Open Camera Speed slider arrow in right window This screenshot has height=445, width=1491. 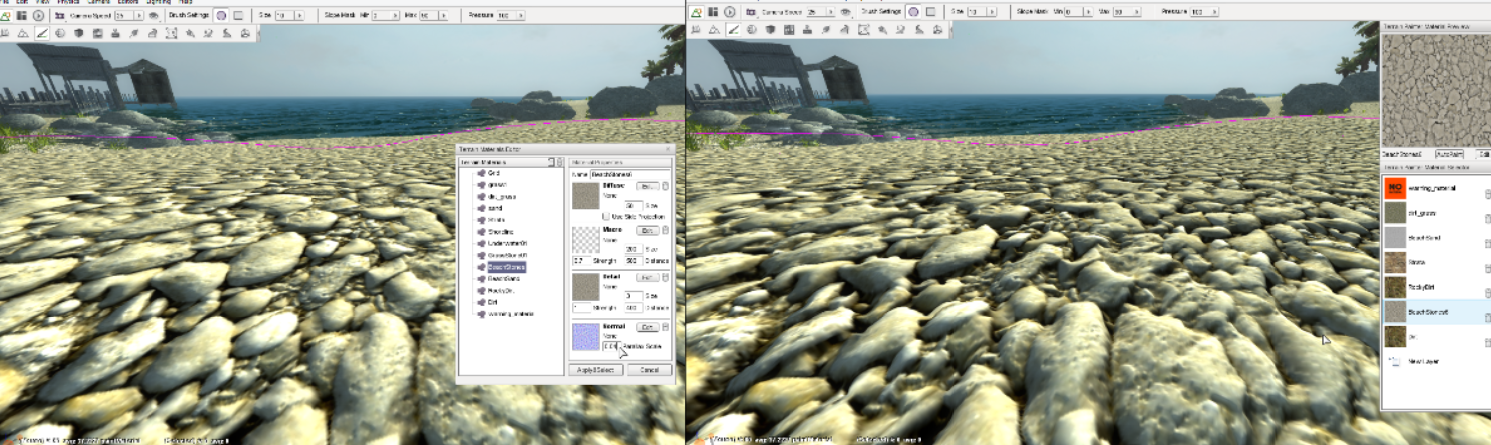pos(830,12)
